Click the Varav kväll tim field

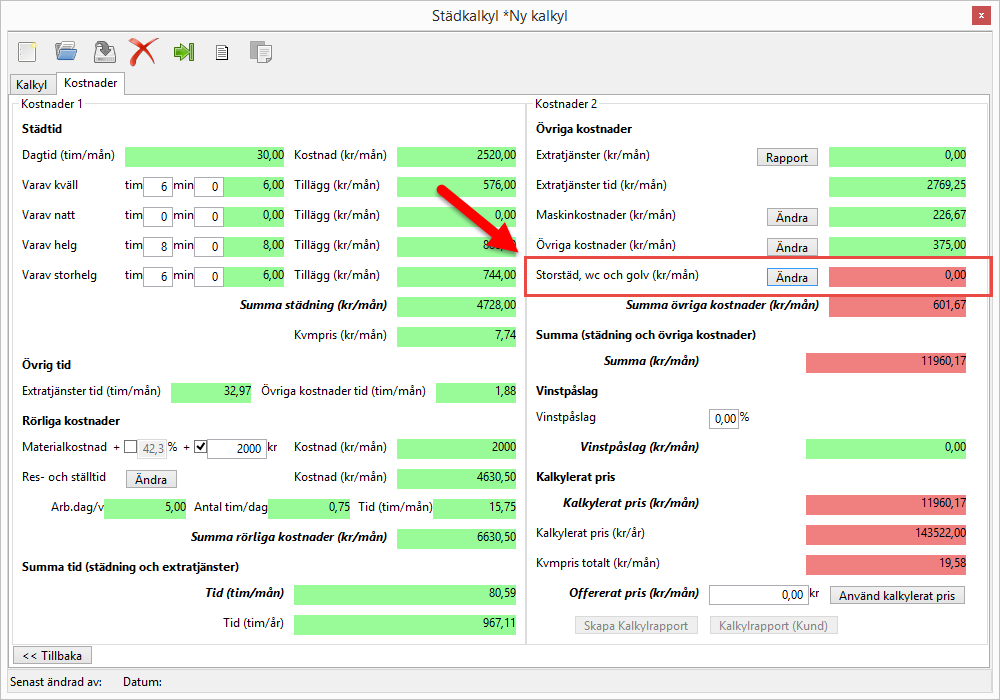tap(158, 187)
